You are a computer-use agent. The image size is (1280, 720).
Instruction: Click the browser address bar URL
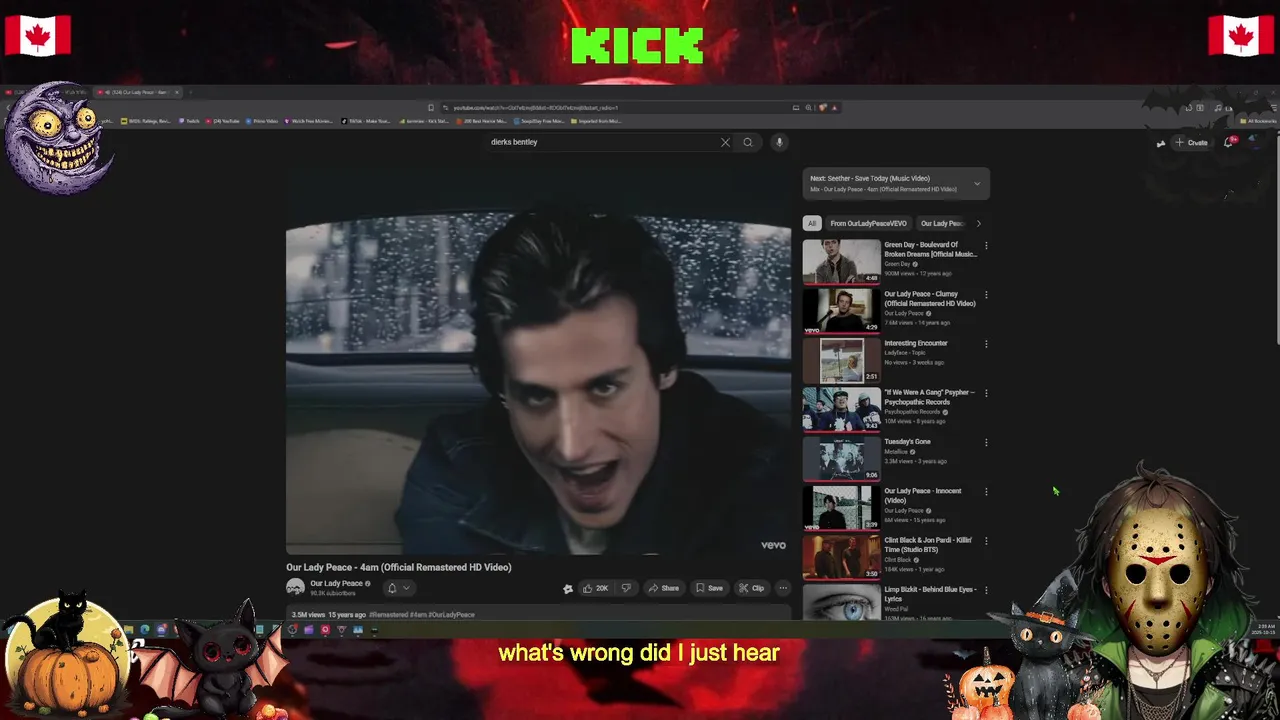tap(535, 108)
